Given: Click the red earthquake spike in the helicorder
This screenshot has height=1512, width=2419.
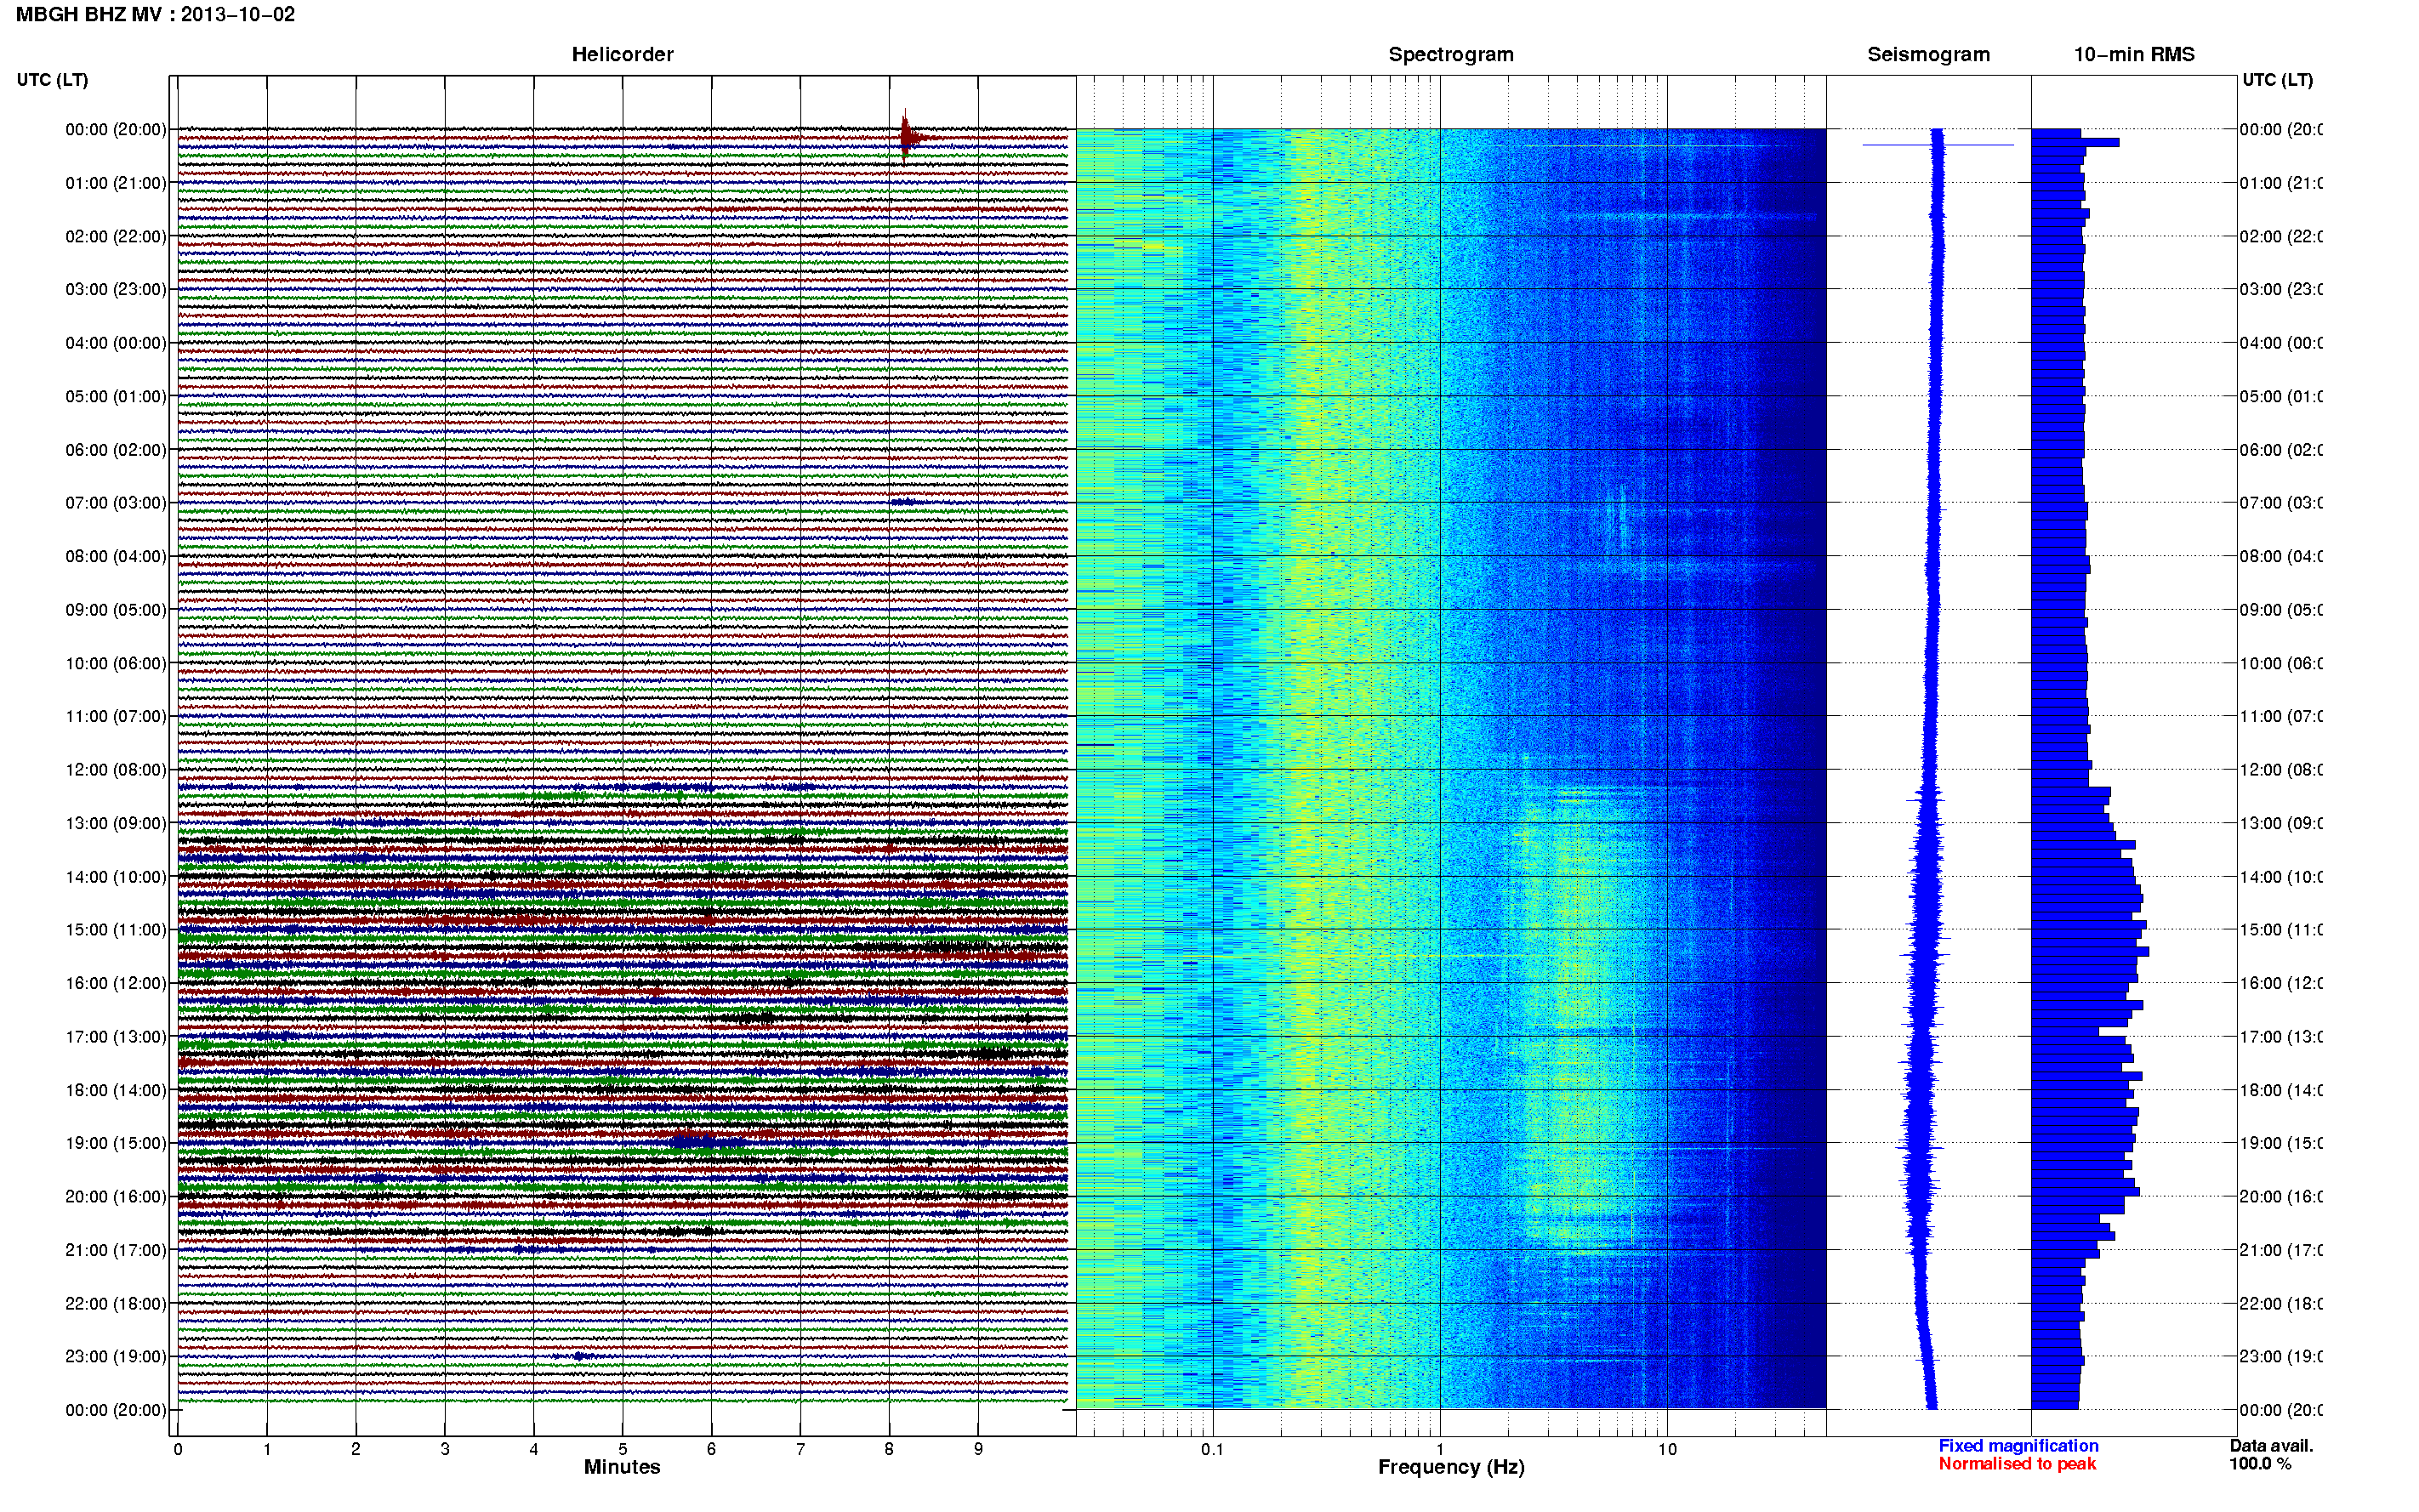Looking at the screenshot, I should 906,136.
